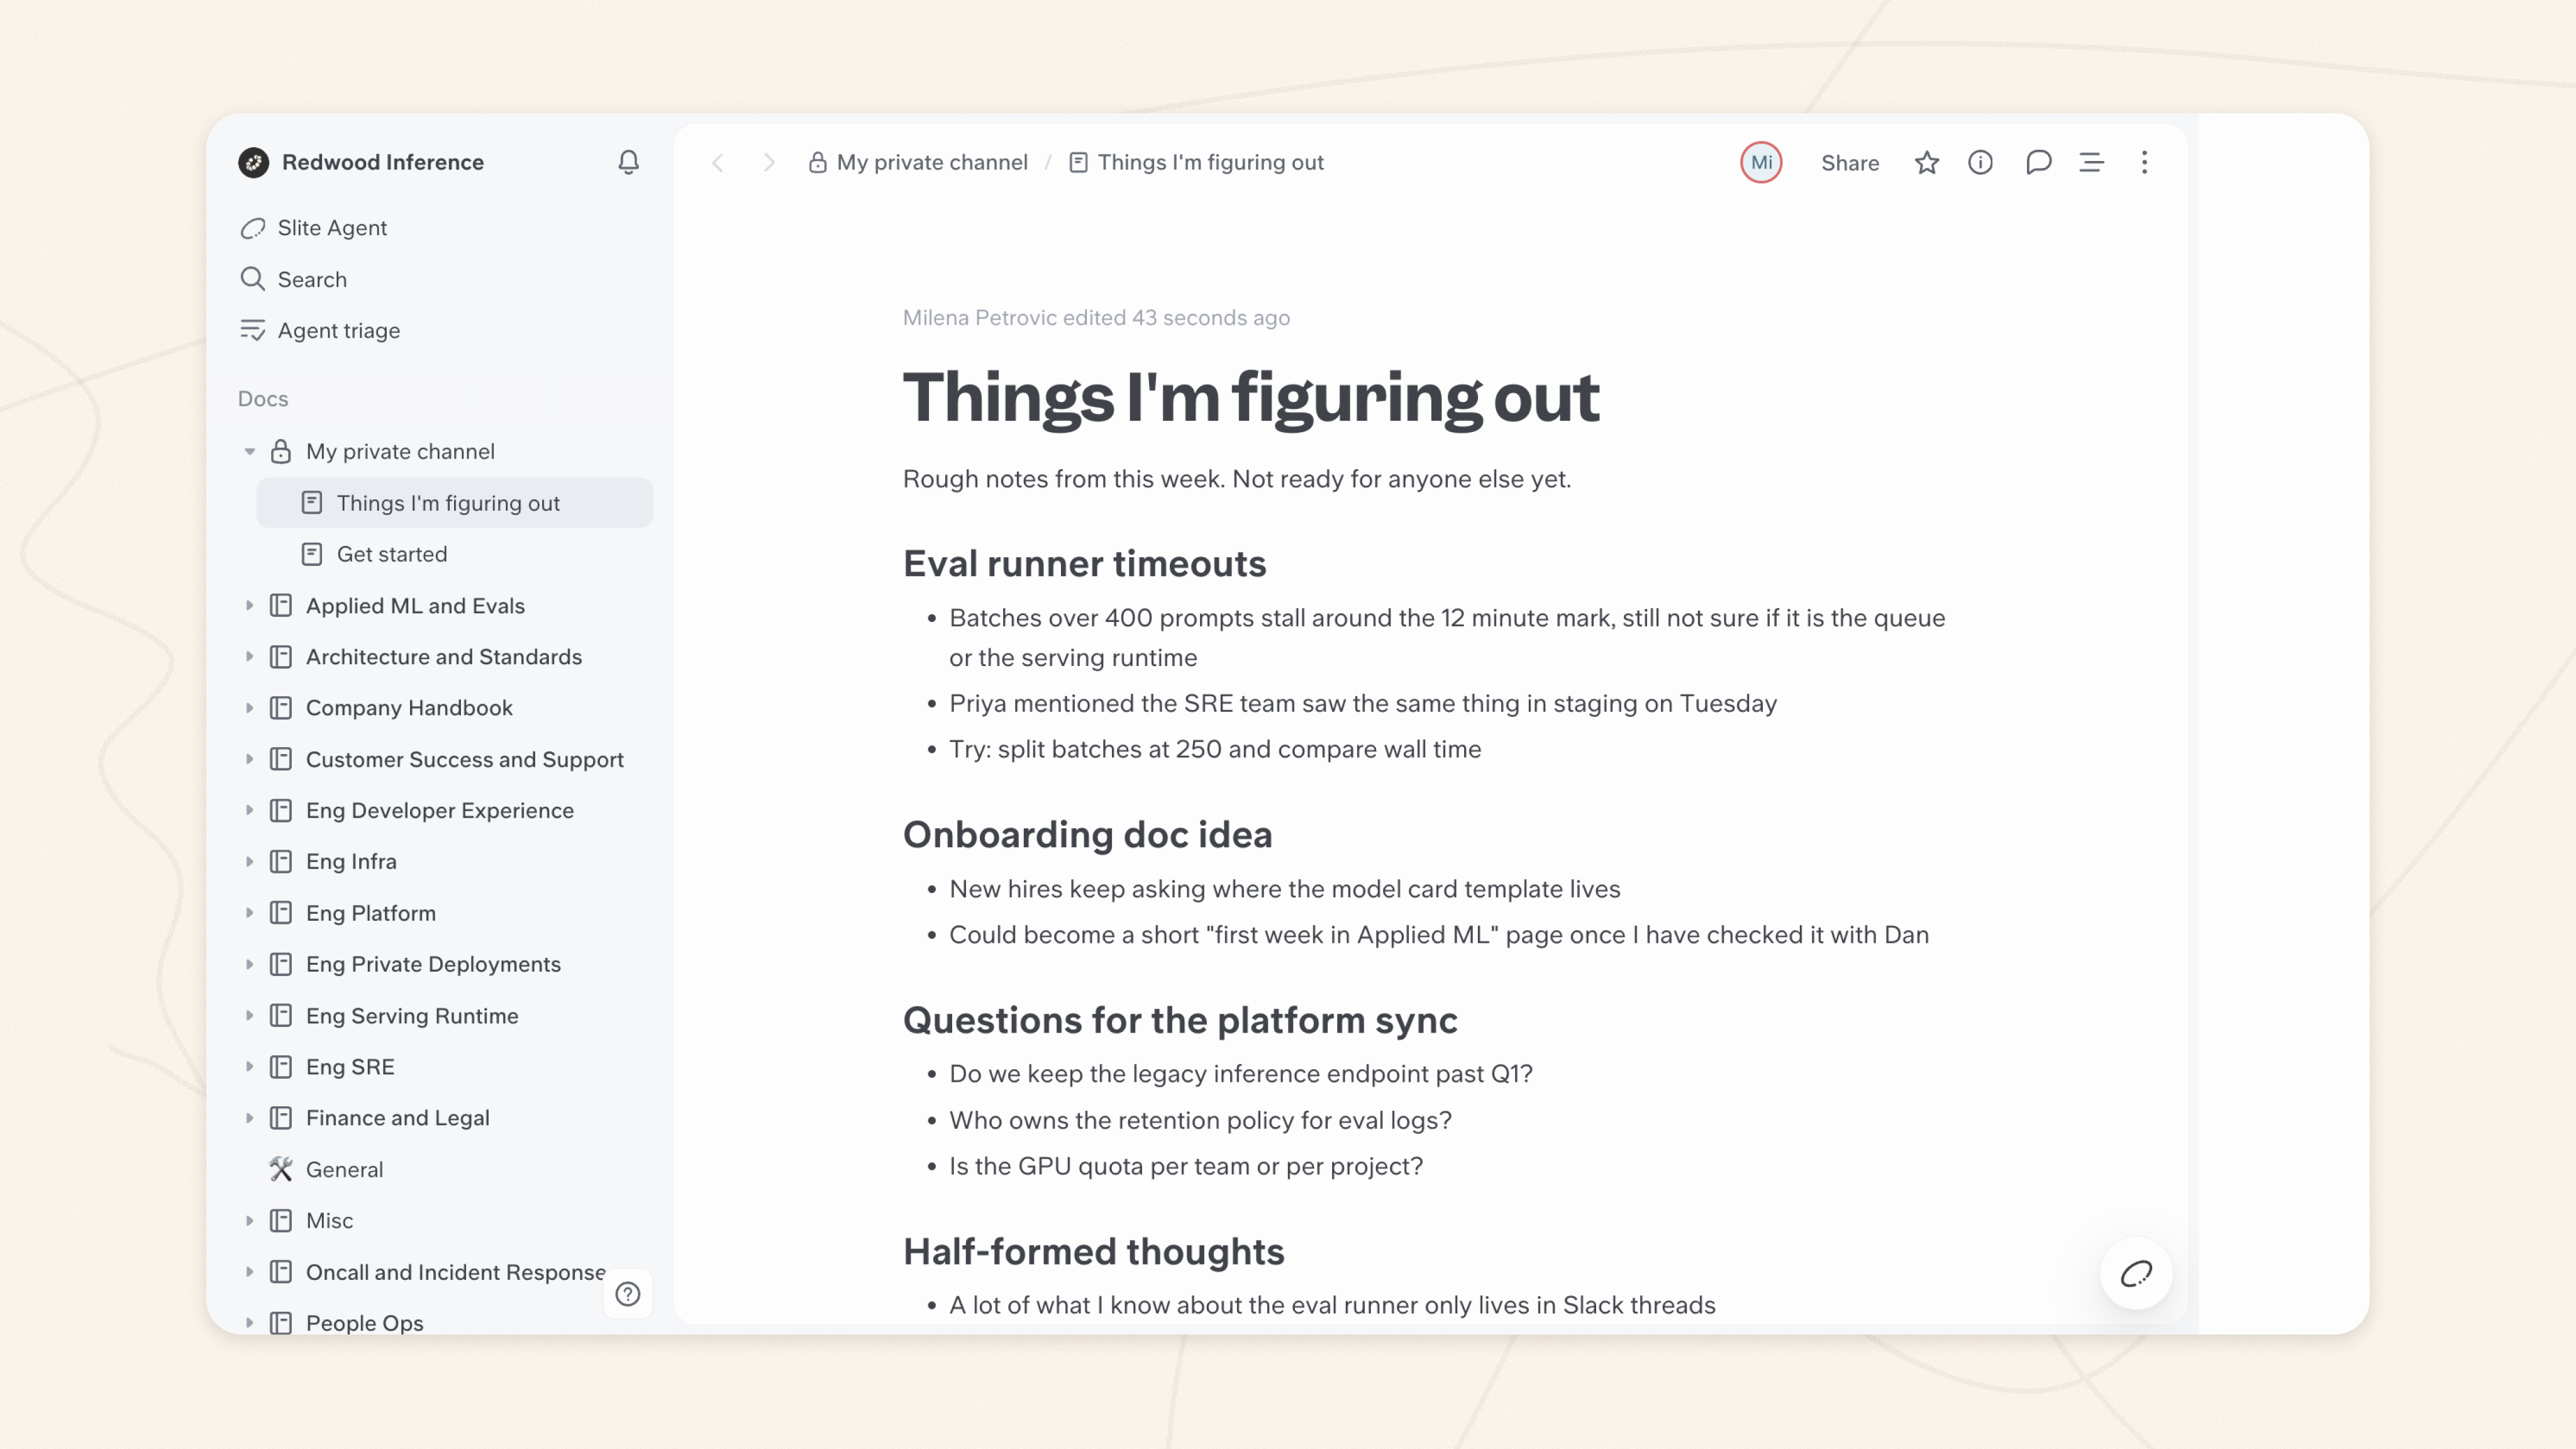Expand Company Handbook channel
The height and width of the screenshot is (1449, 2576).
coord(249,707)
